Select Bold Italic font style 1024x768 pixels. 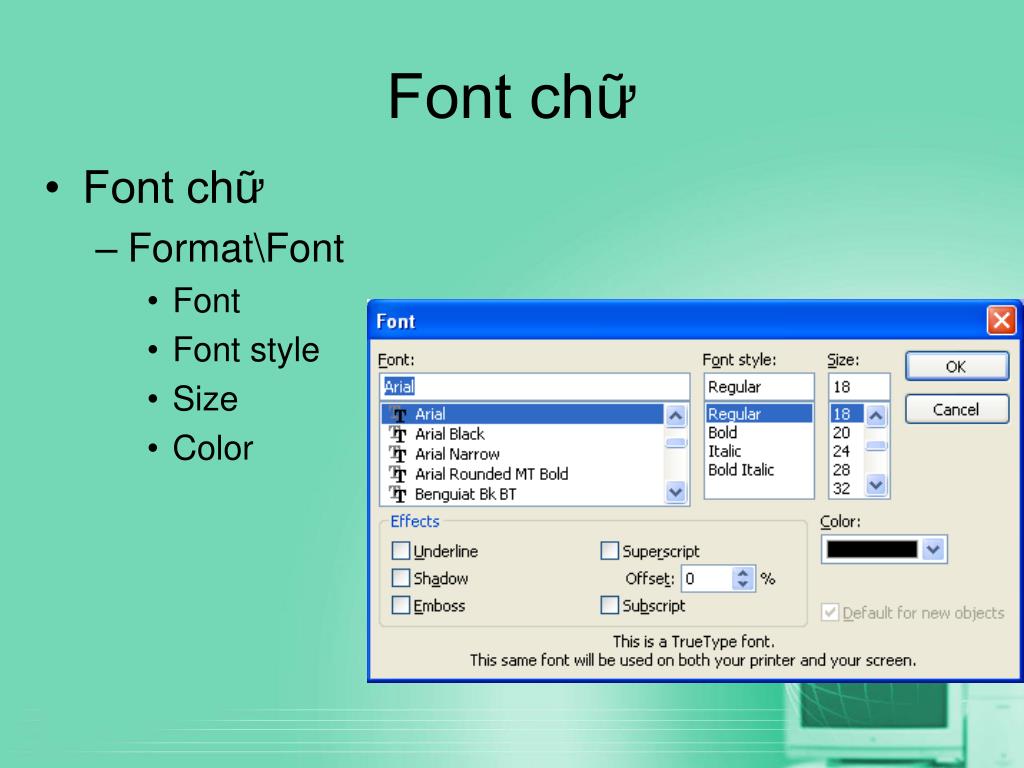tap(759, 470)
